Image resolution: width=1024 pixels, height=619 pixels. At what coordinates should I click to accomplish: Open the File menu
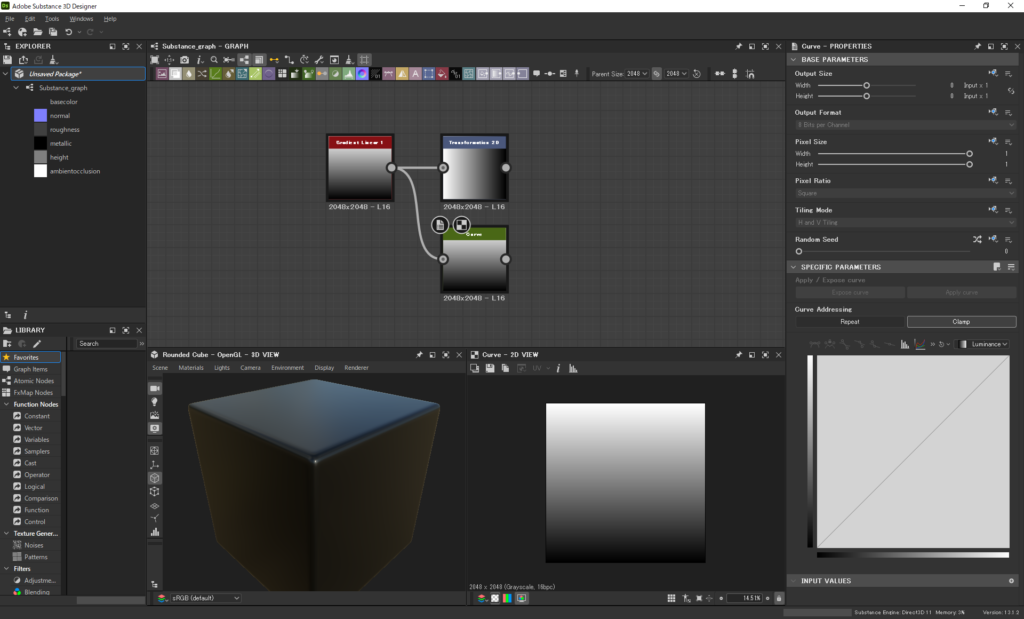[x=10, y=19]
